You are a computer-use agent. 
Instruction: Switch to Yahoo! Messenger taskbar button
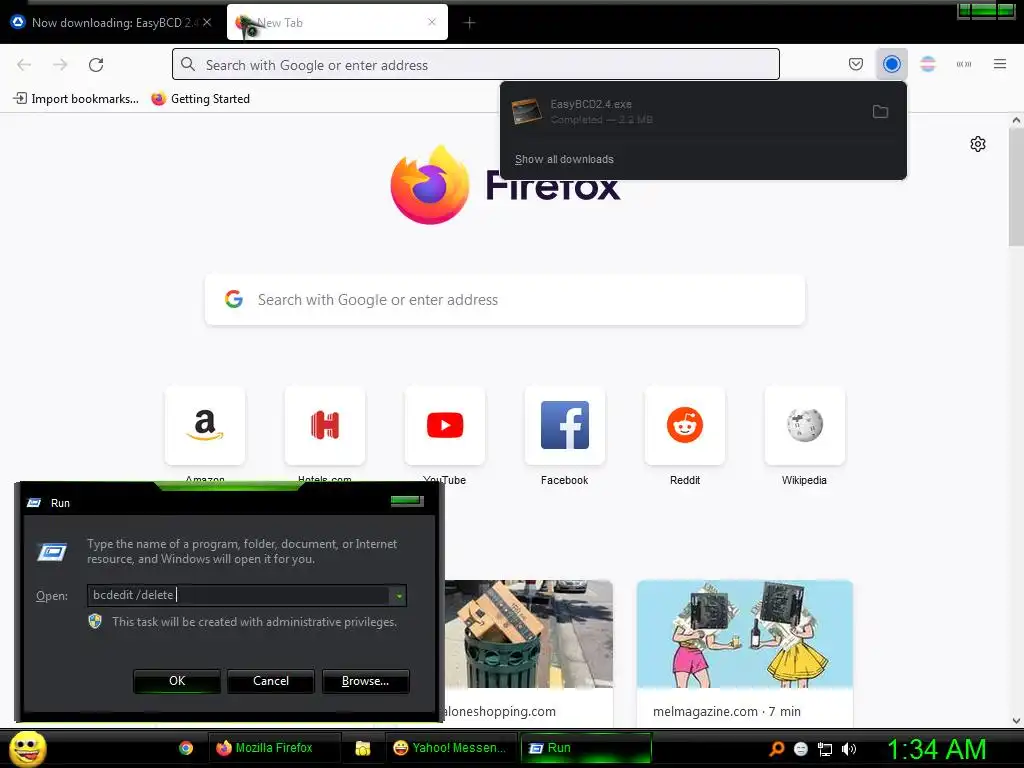click(x=451, y=748)
